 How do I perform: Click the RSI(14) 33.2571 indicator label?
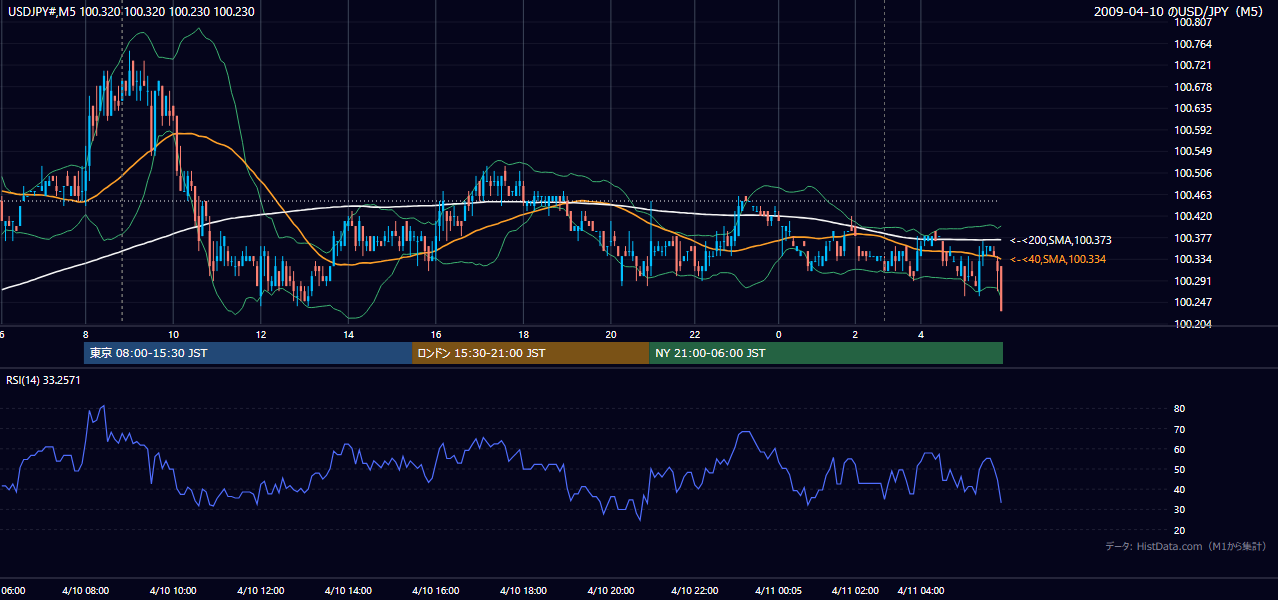tap(44, 380)
